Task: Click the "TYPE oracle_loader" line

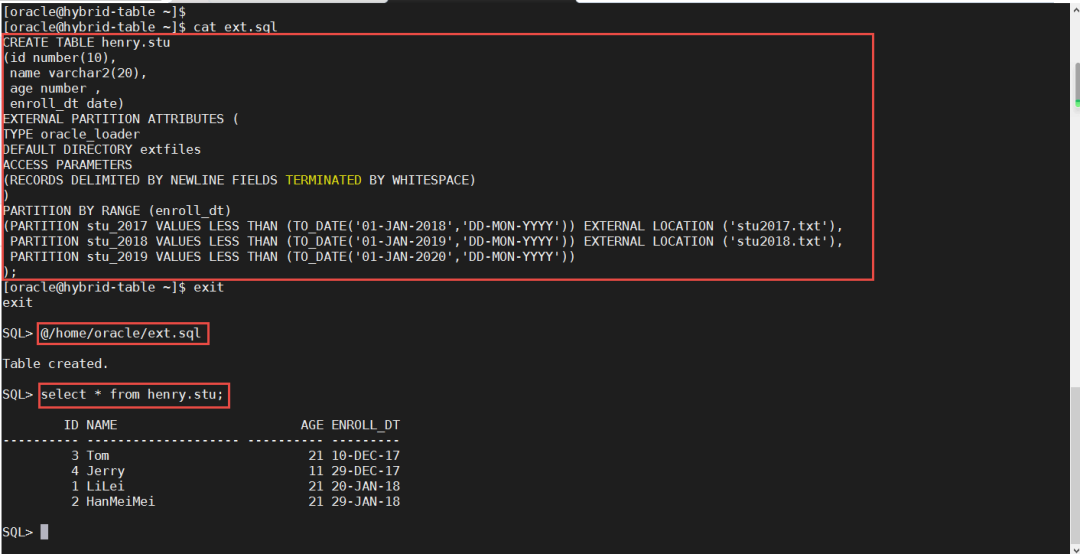Action: (71, 134)
